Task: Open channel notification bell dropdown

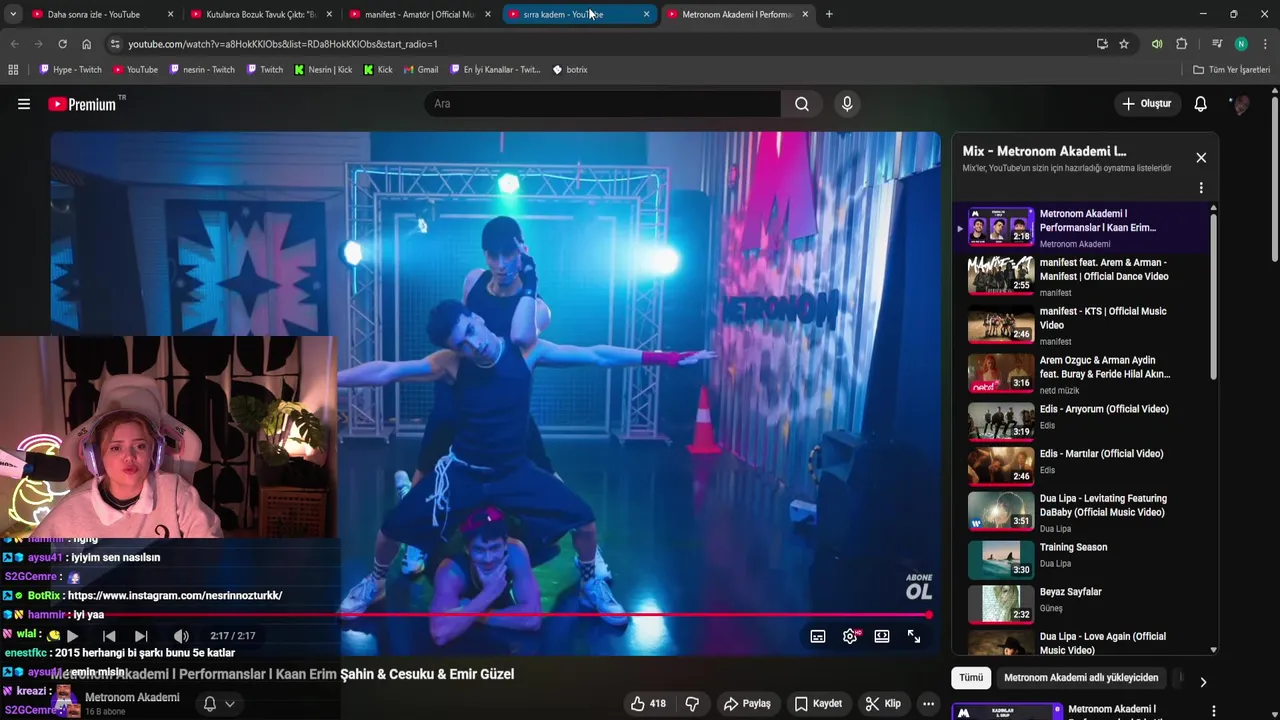Action: coord(219,704)
